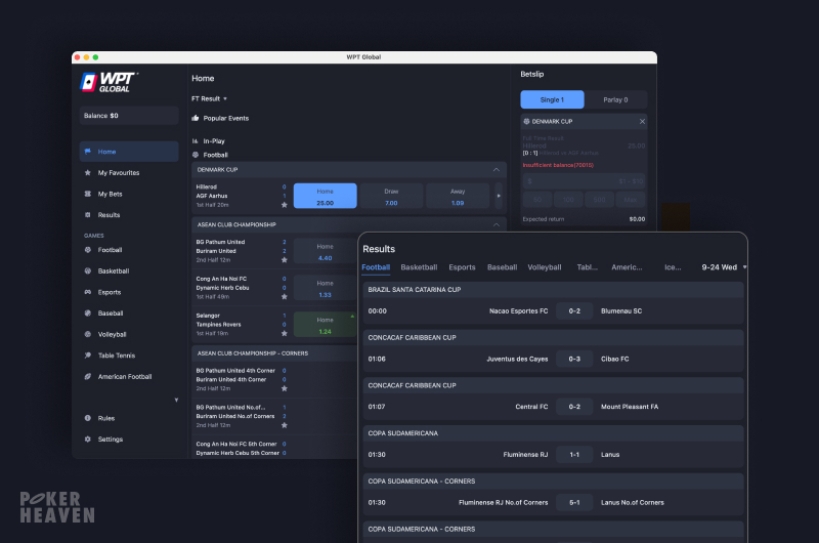Select Esports in Games sidebar
This screenshot has height=543, width=819.
point(109,292)
